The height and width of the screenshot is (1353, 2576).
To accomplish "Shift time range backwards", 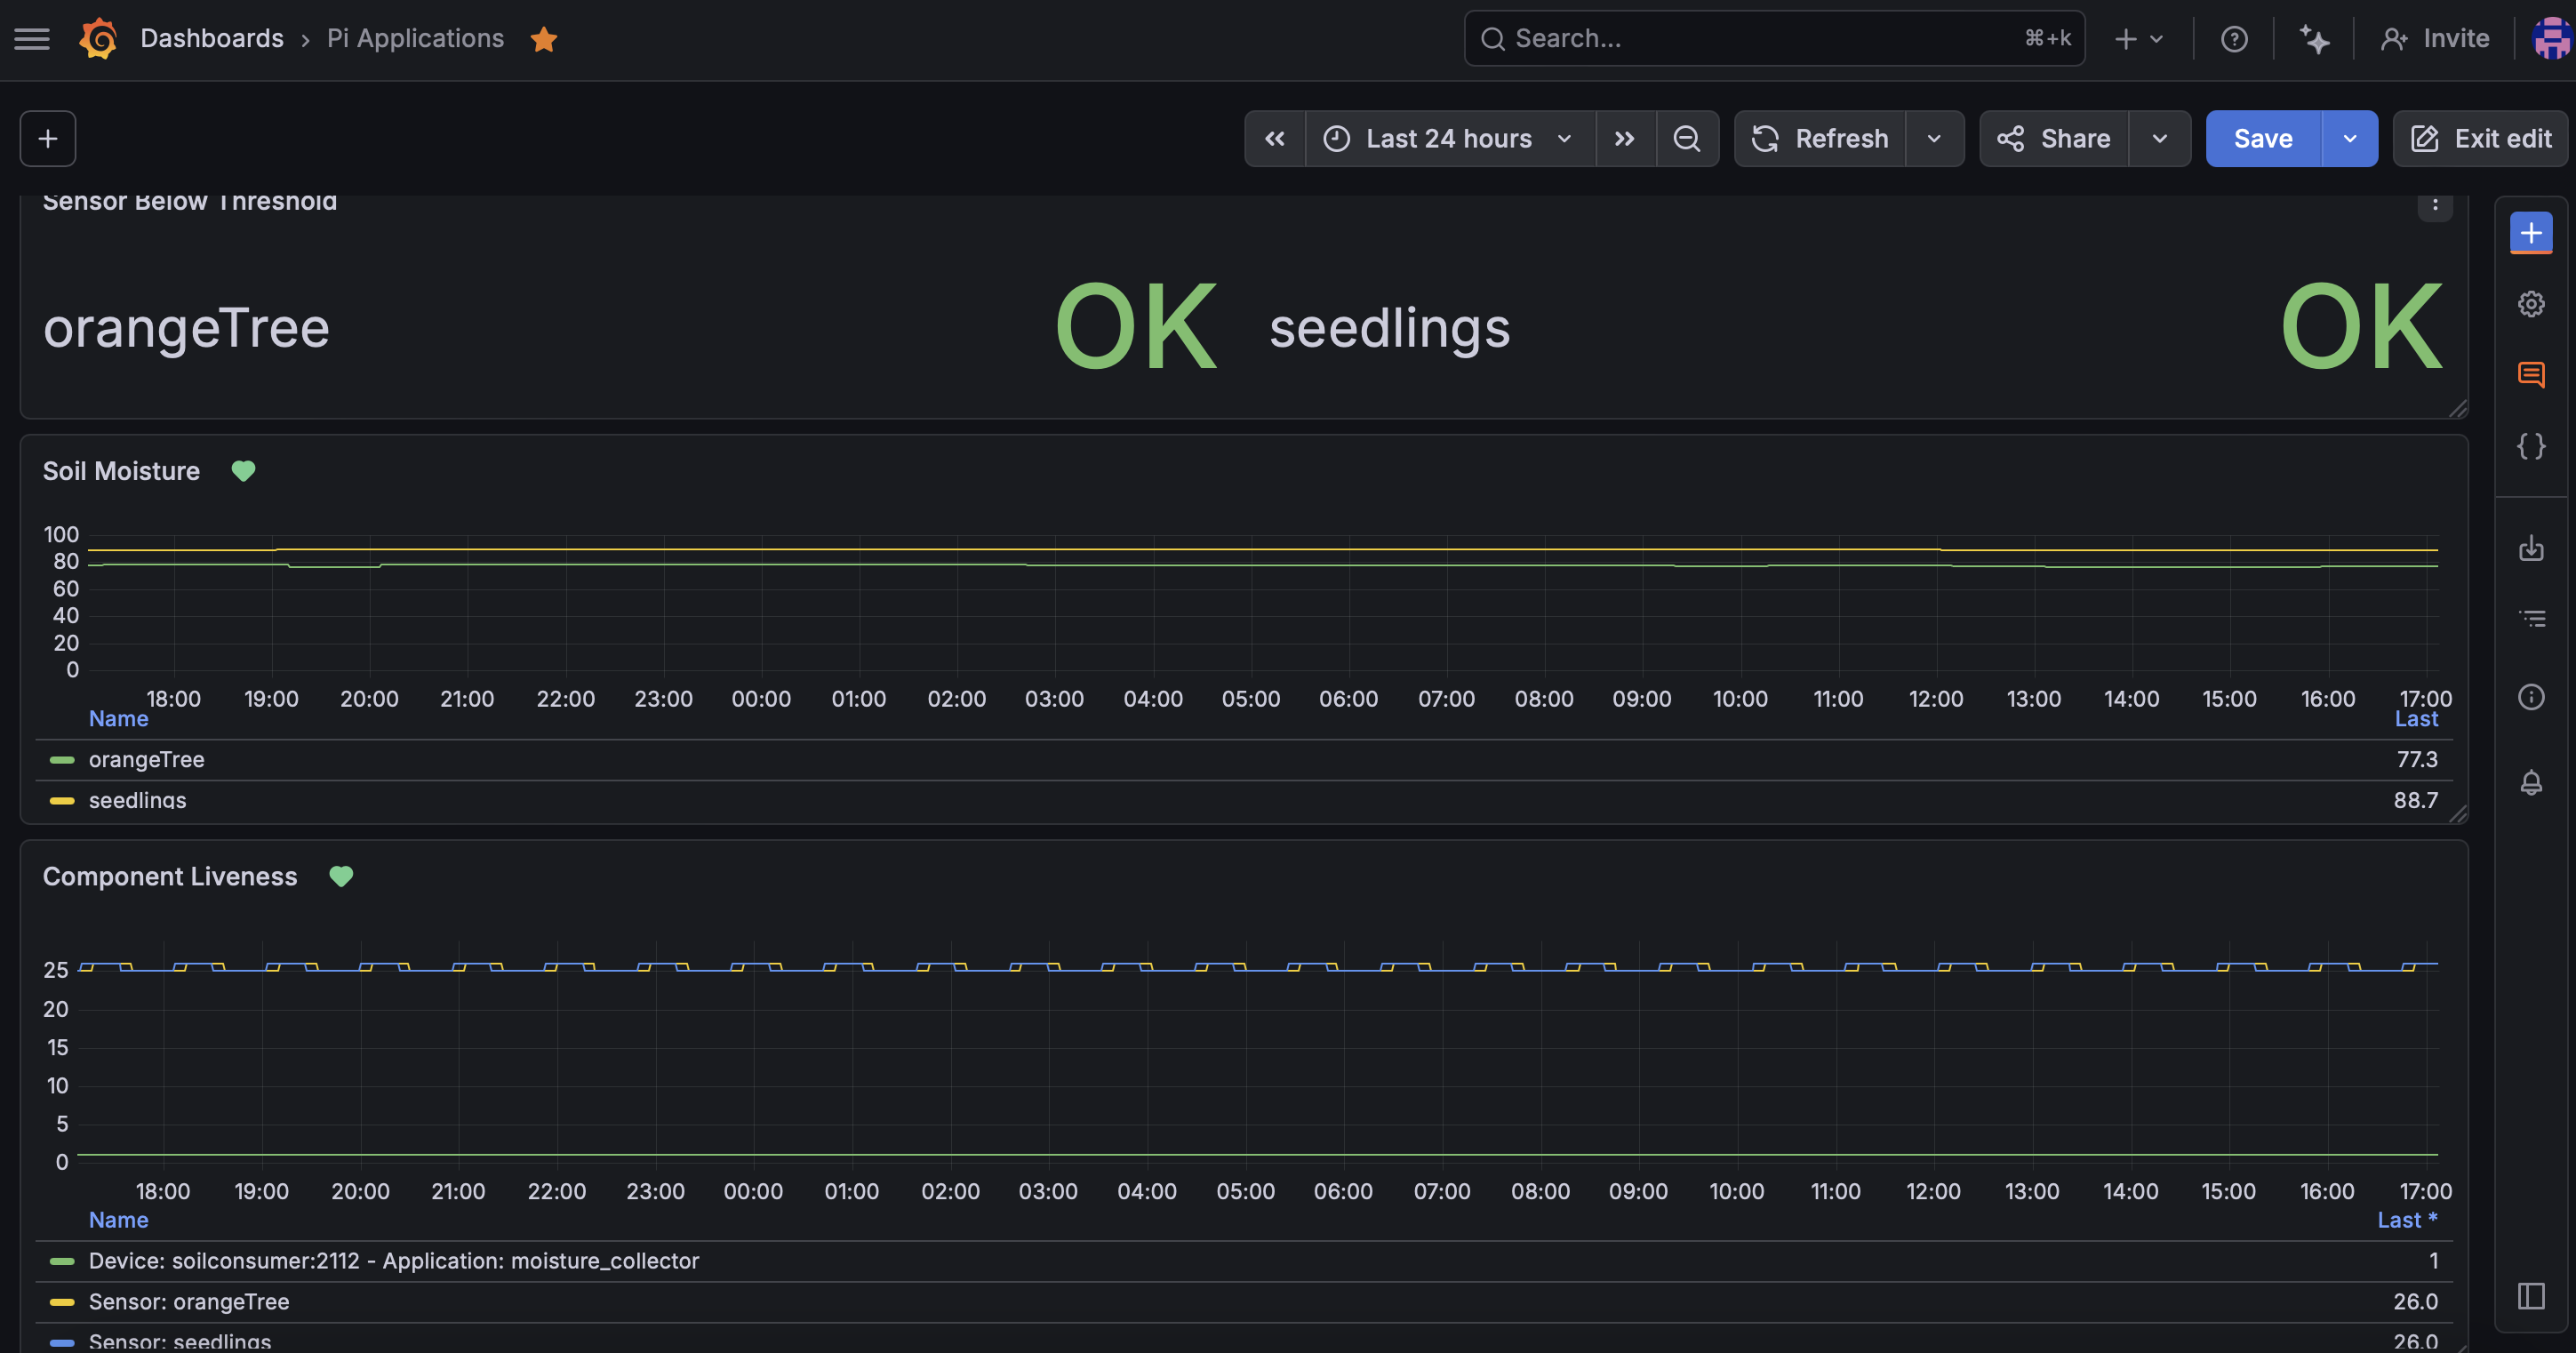I will (x=1275, y=139).
